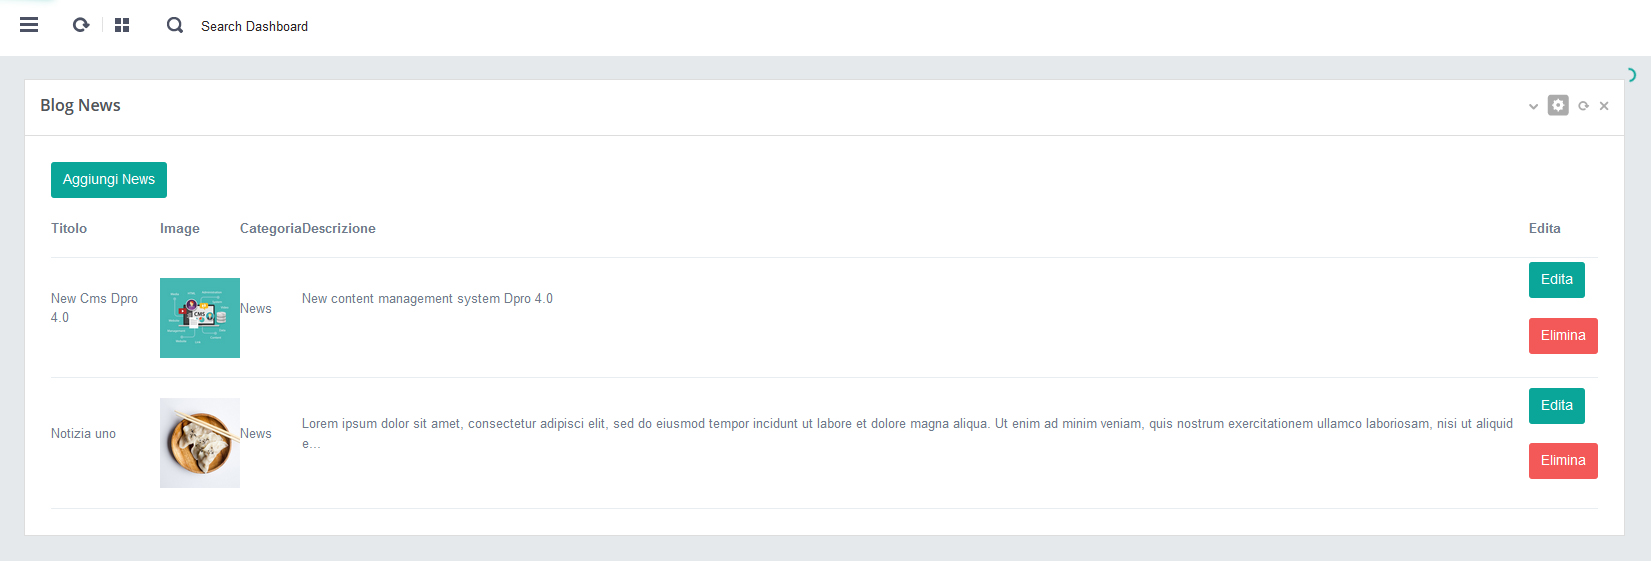Focus the Search Dashboard field
The width and height of the screenshot is (1652, 561).
click(254, 26)
